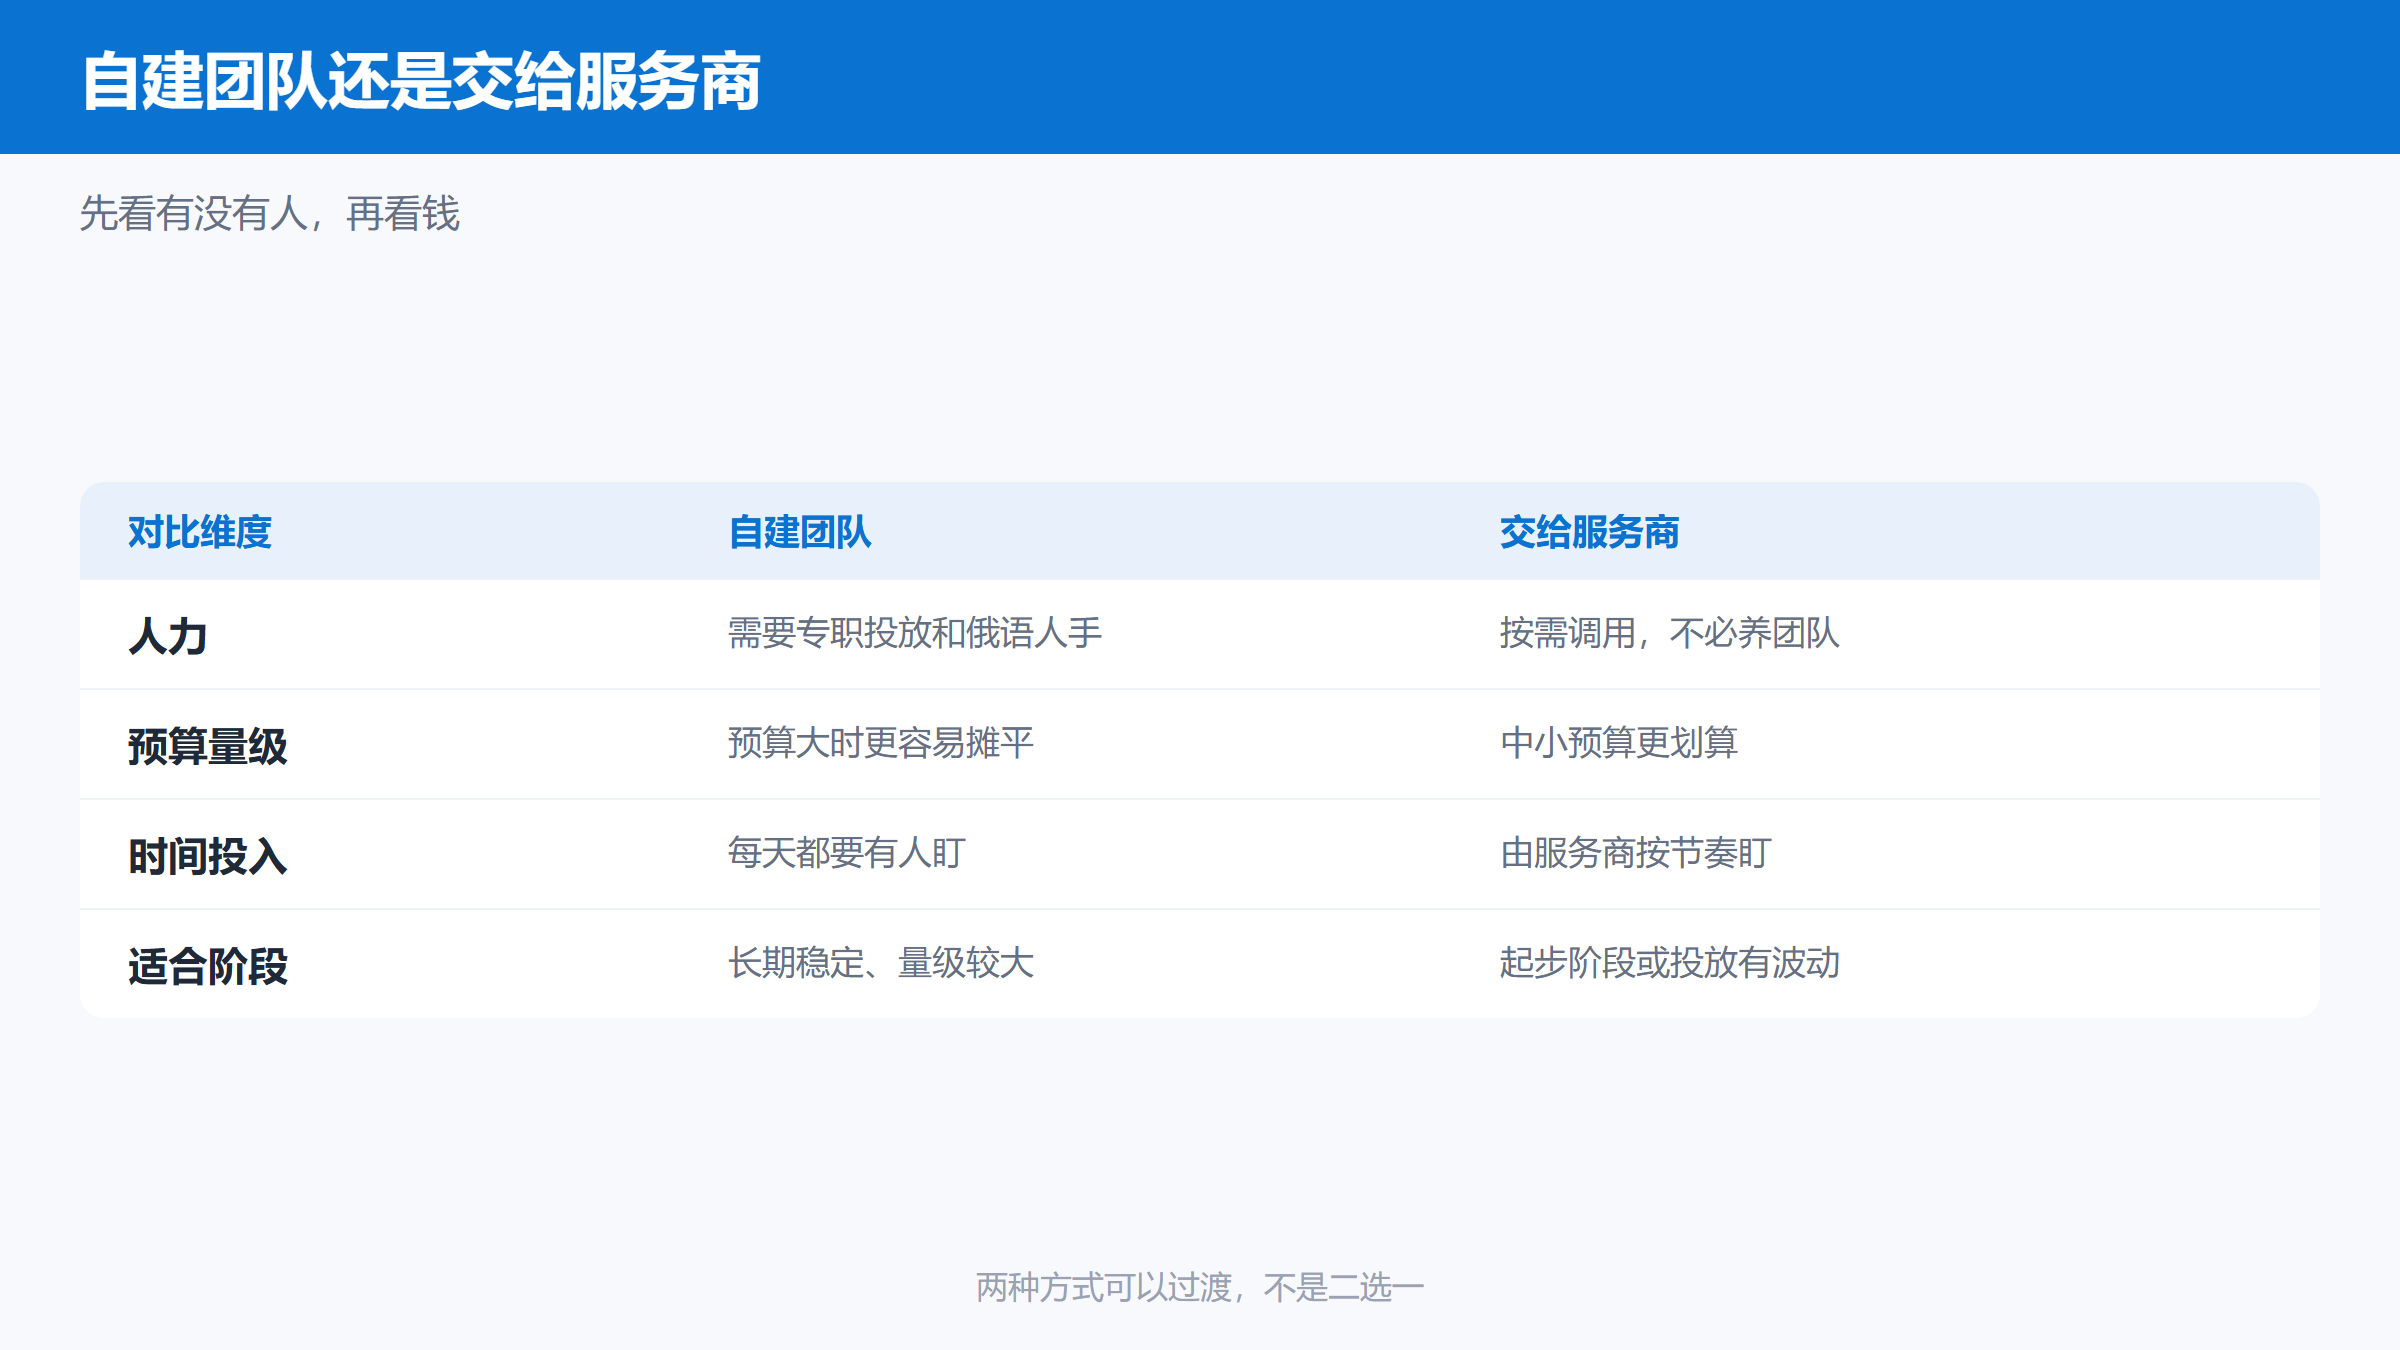Click the cell 由服务商按节奏盯

click(x=1636, y=853)
